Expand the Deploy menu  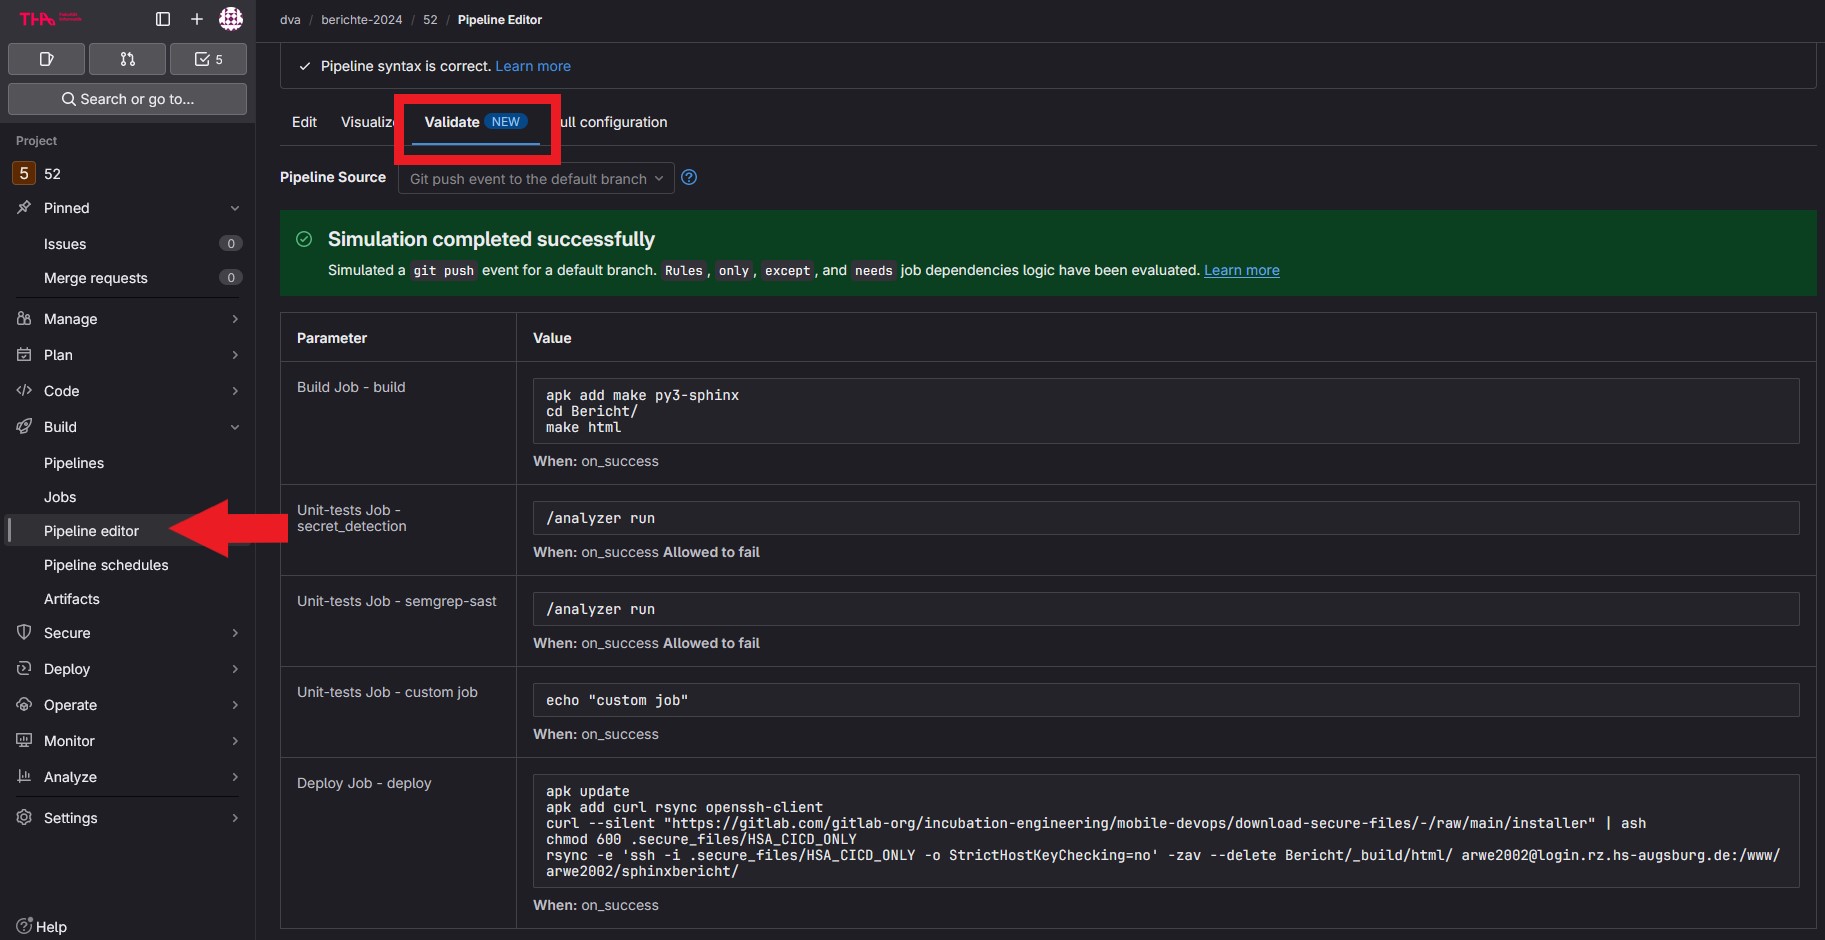(128, 669)
